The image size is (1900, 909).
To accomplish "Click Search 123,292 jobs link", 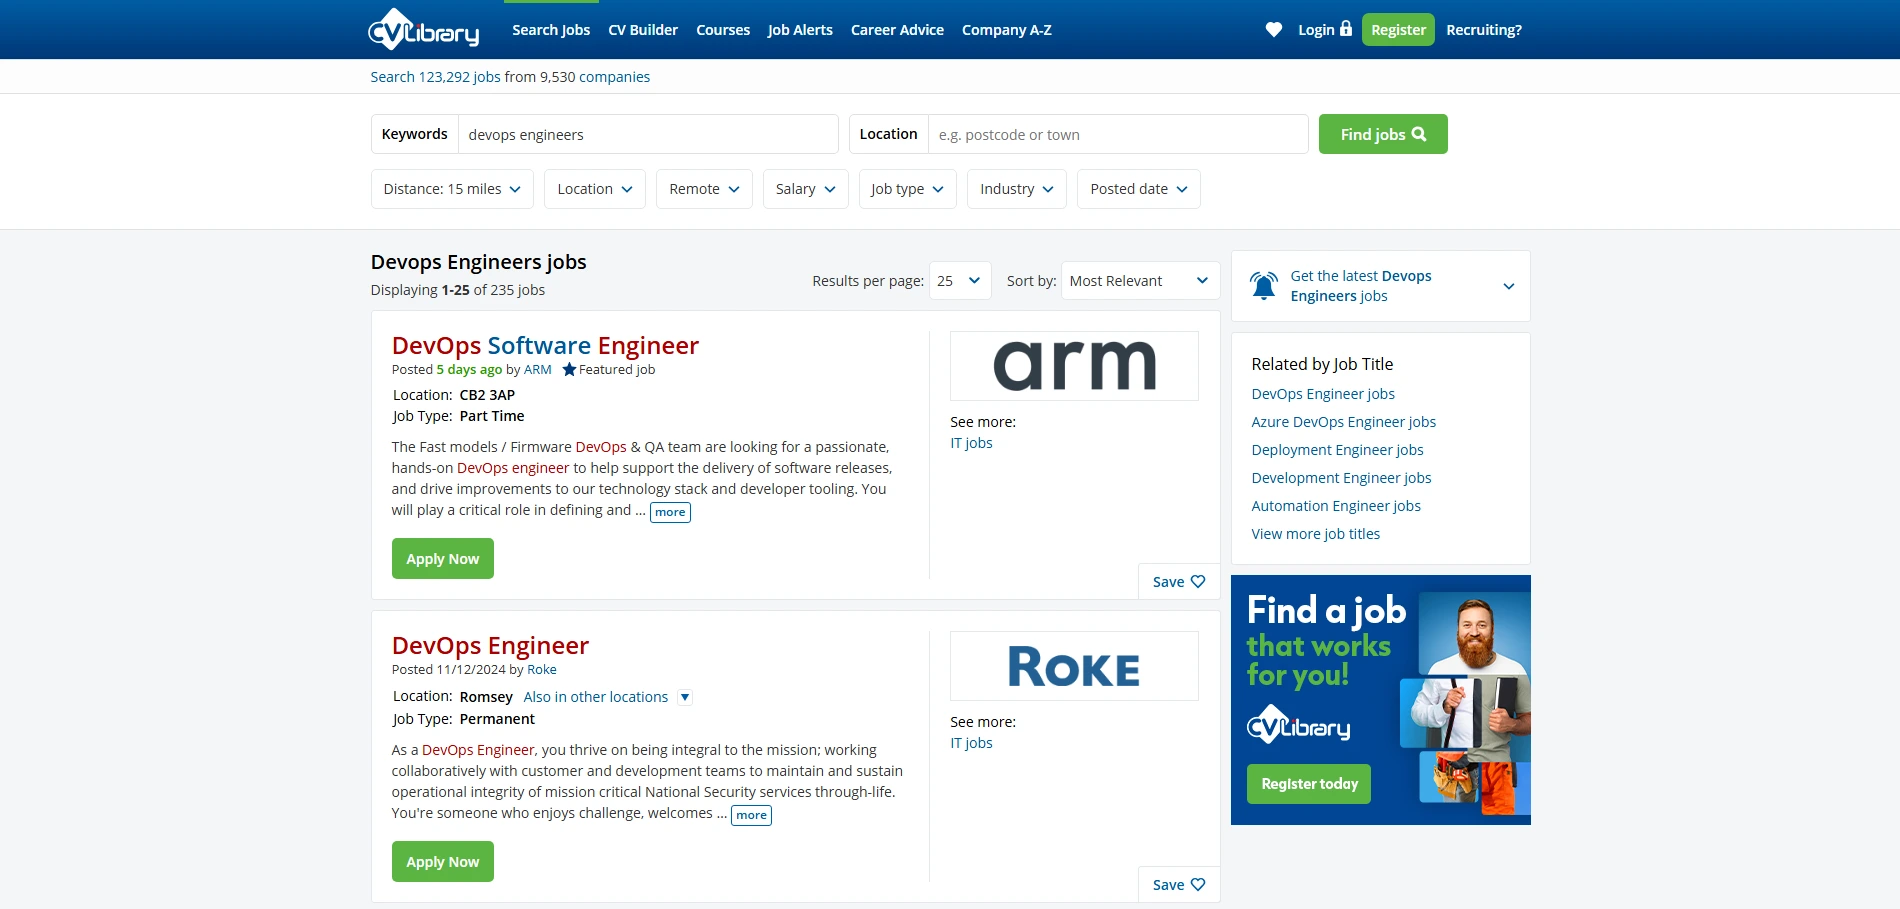I will 435,77.
